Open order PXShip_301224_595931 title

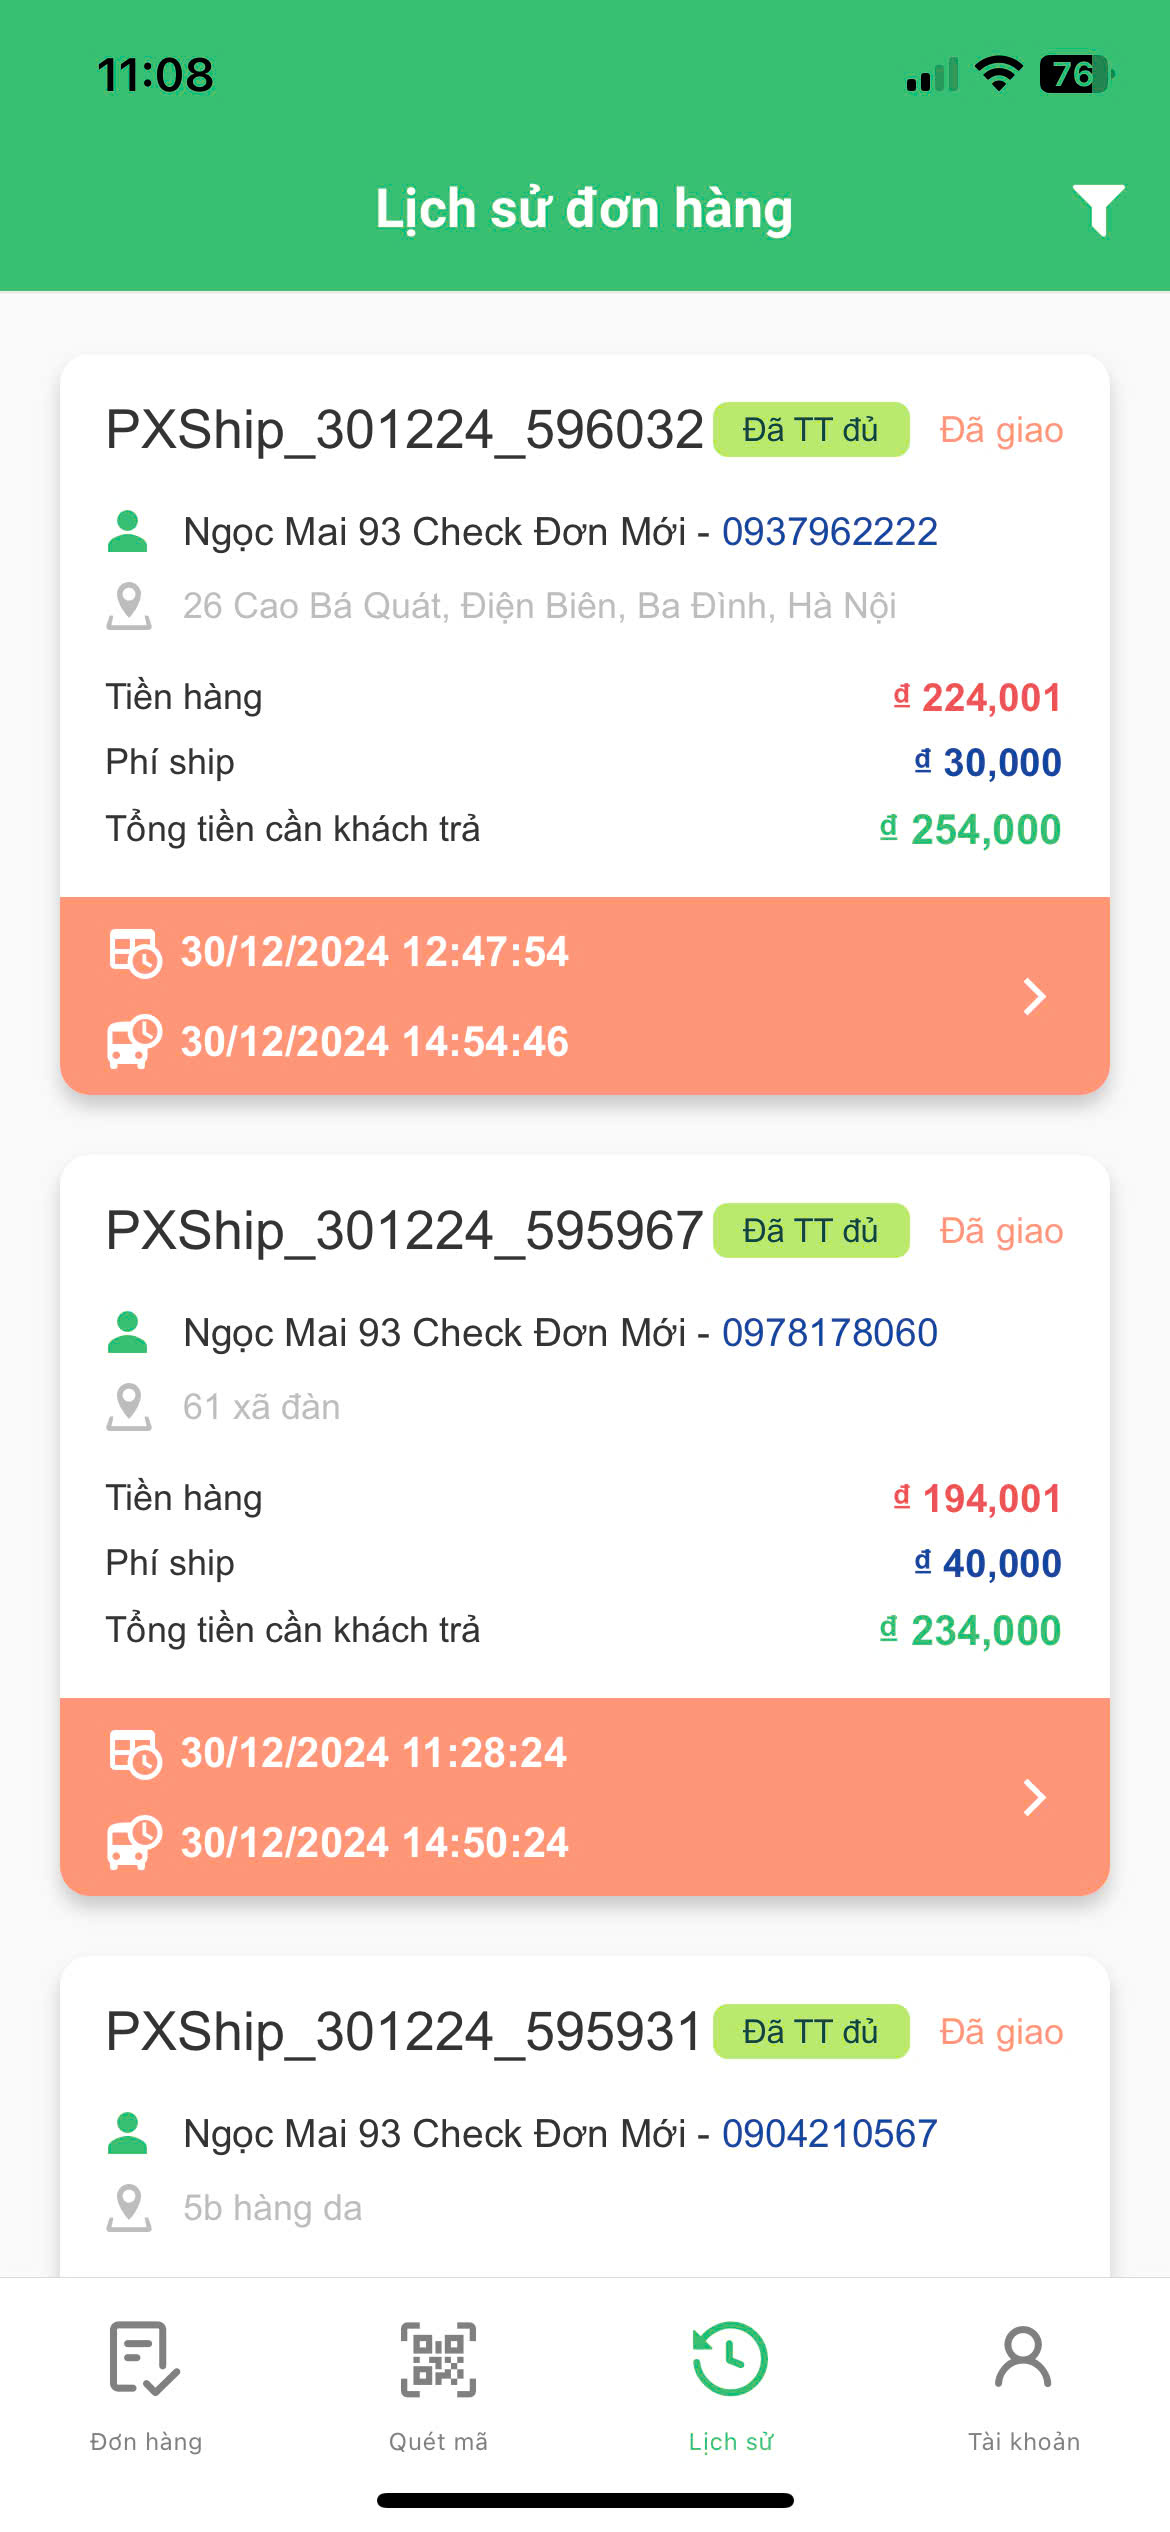tap(404, 2032)
